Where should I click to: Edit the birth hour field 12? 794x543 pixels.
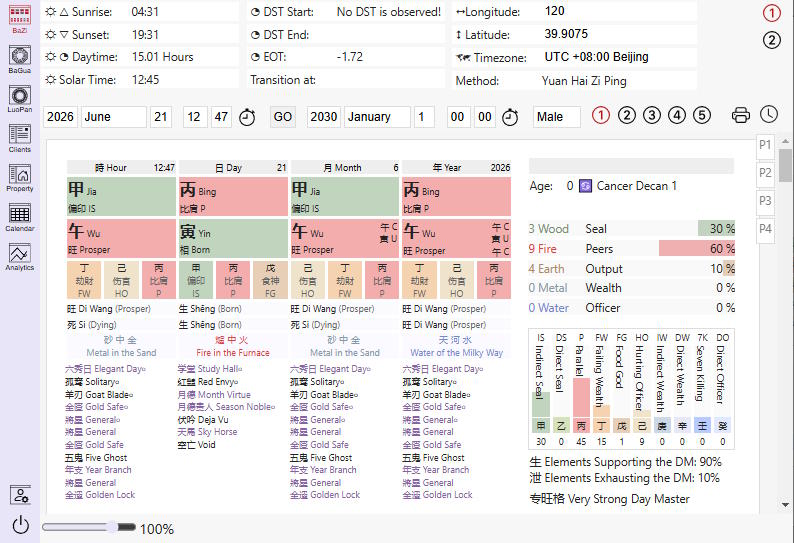pos(194,117)
